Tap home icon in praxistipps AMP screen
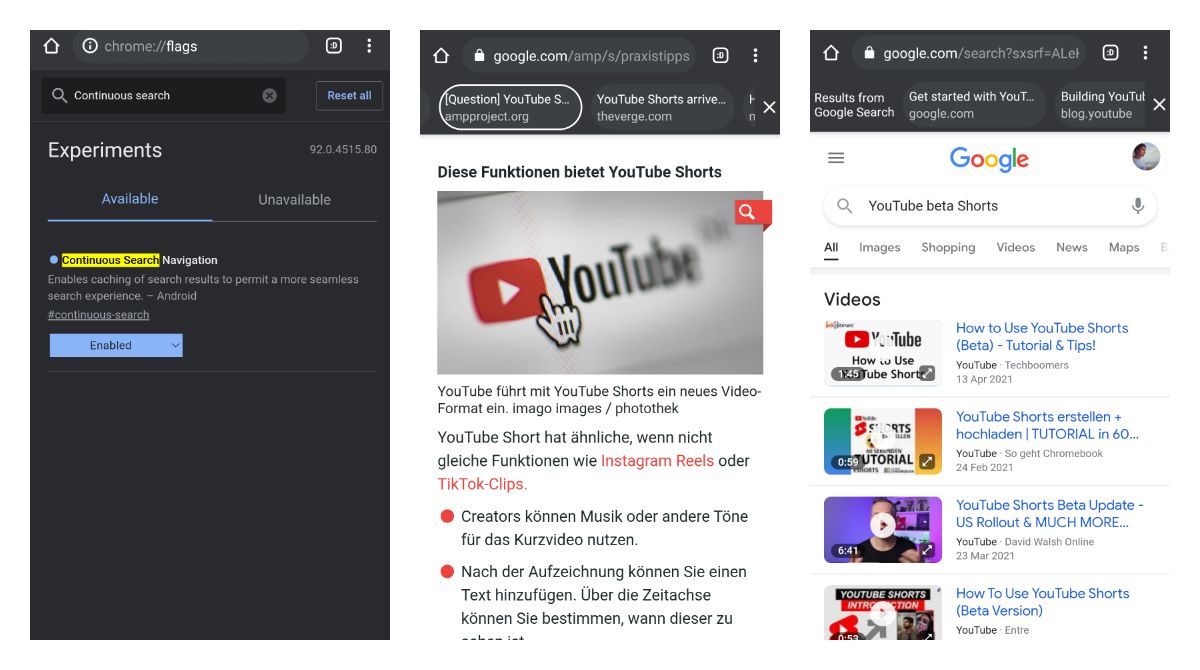 click(x=441, y=56)
